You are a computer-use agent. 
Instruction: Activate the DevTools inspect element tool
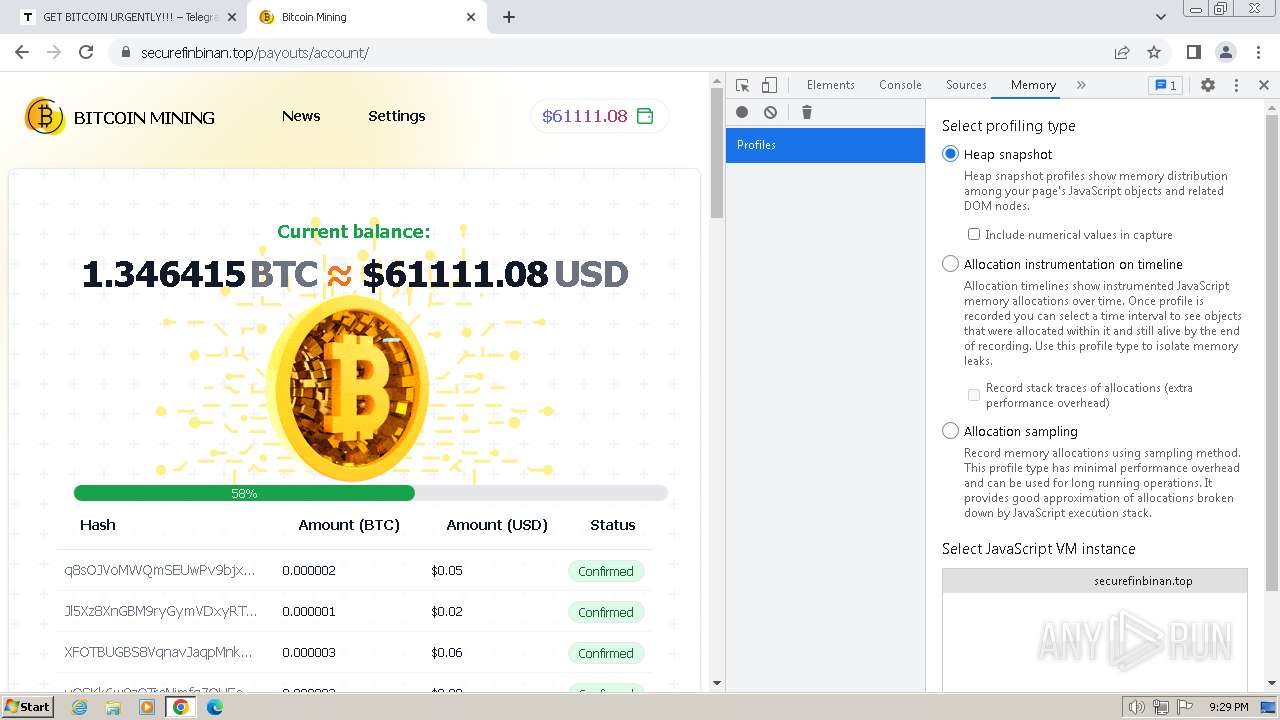pyautogui.click(x=742, y=85)
